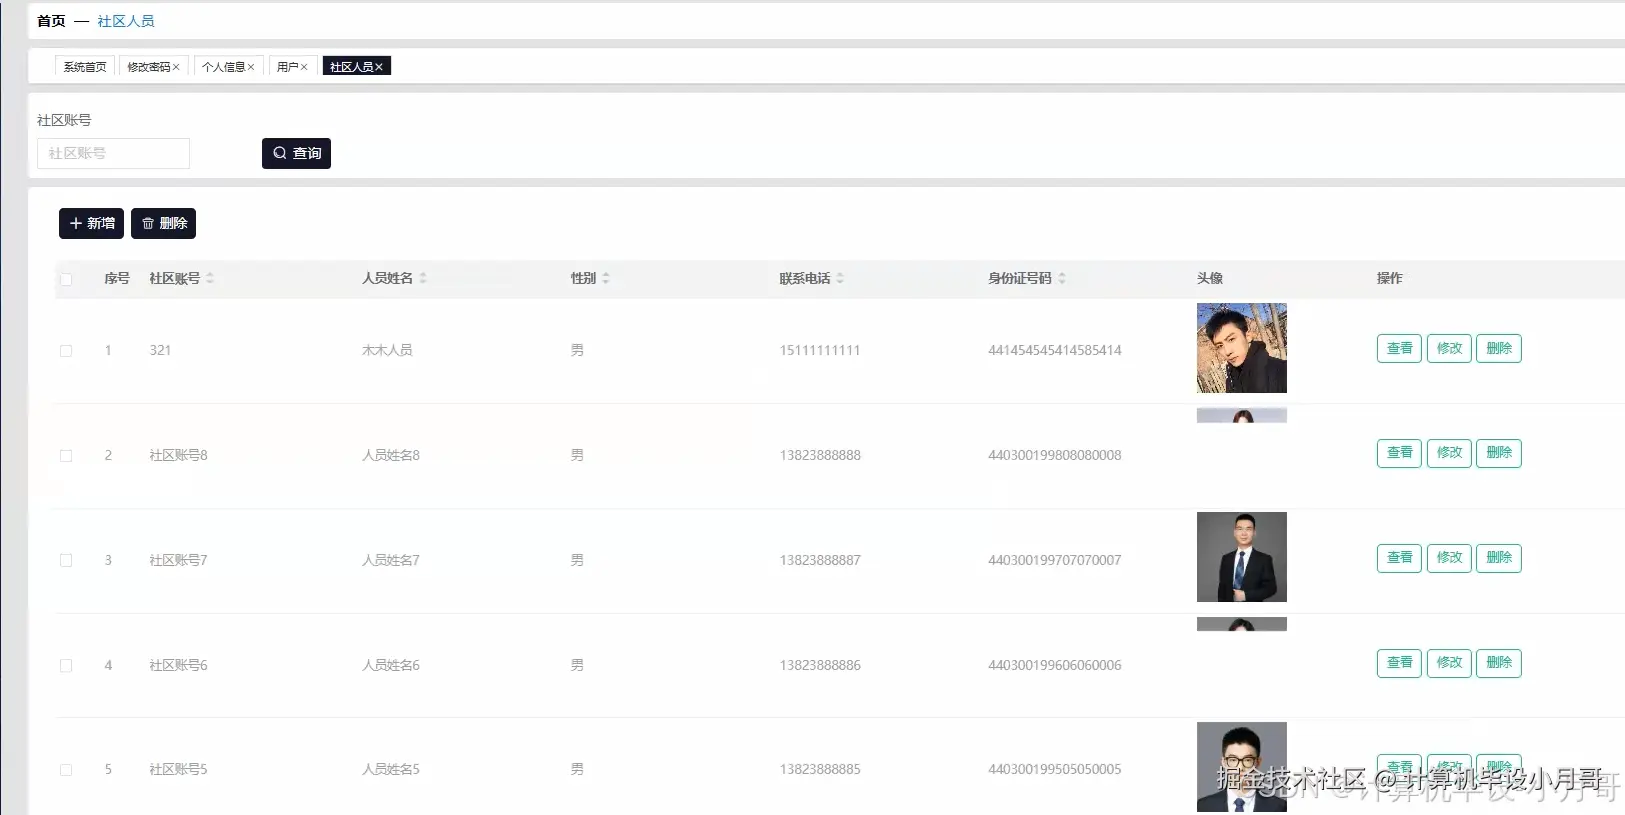Screen dimensions: 1625x815
Task: Select the checkbox for row 1
Action: click(66, 351)
